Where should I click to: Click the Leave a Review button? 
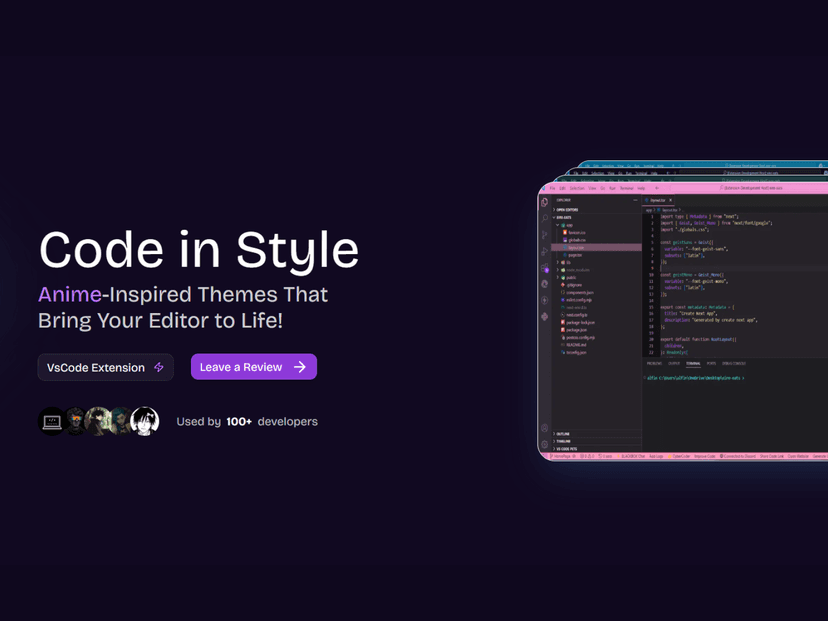point(253,367)
